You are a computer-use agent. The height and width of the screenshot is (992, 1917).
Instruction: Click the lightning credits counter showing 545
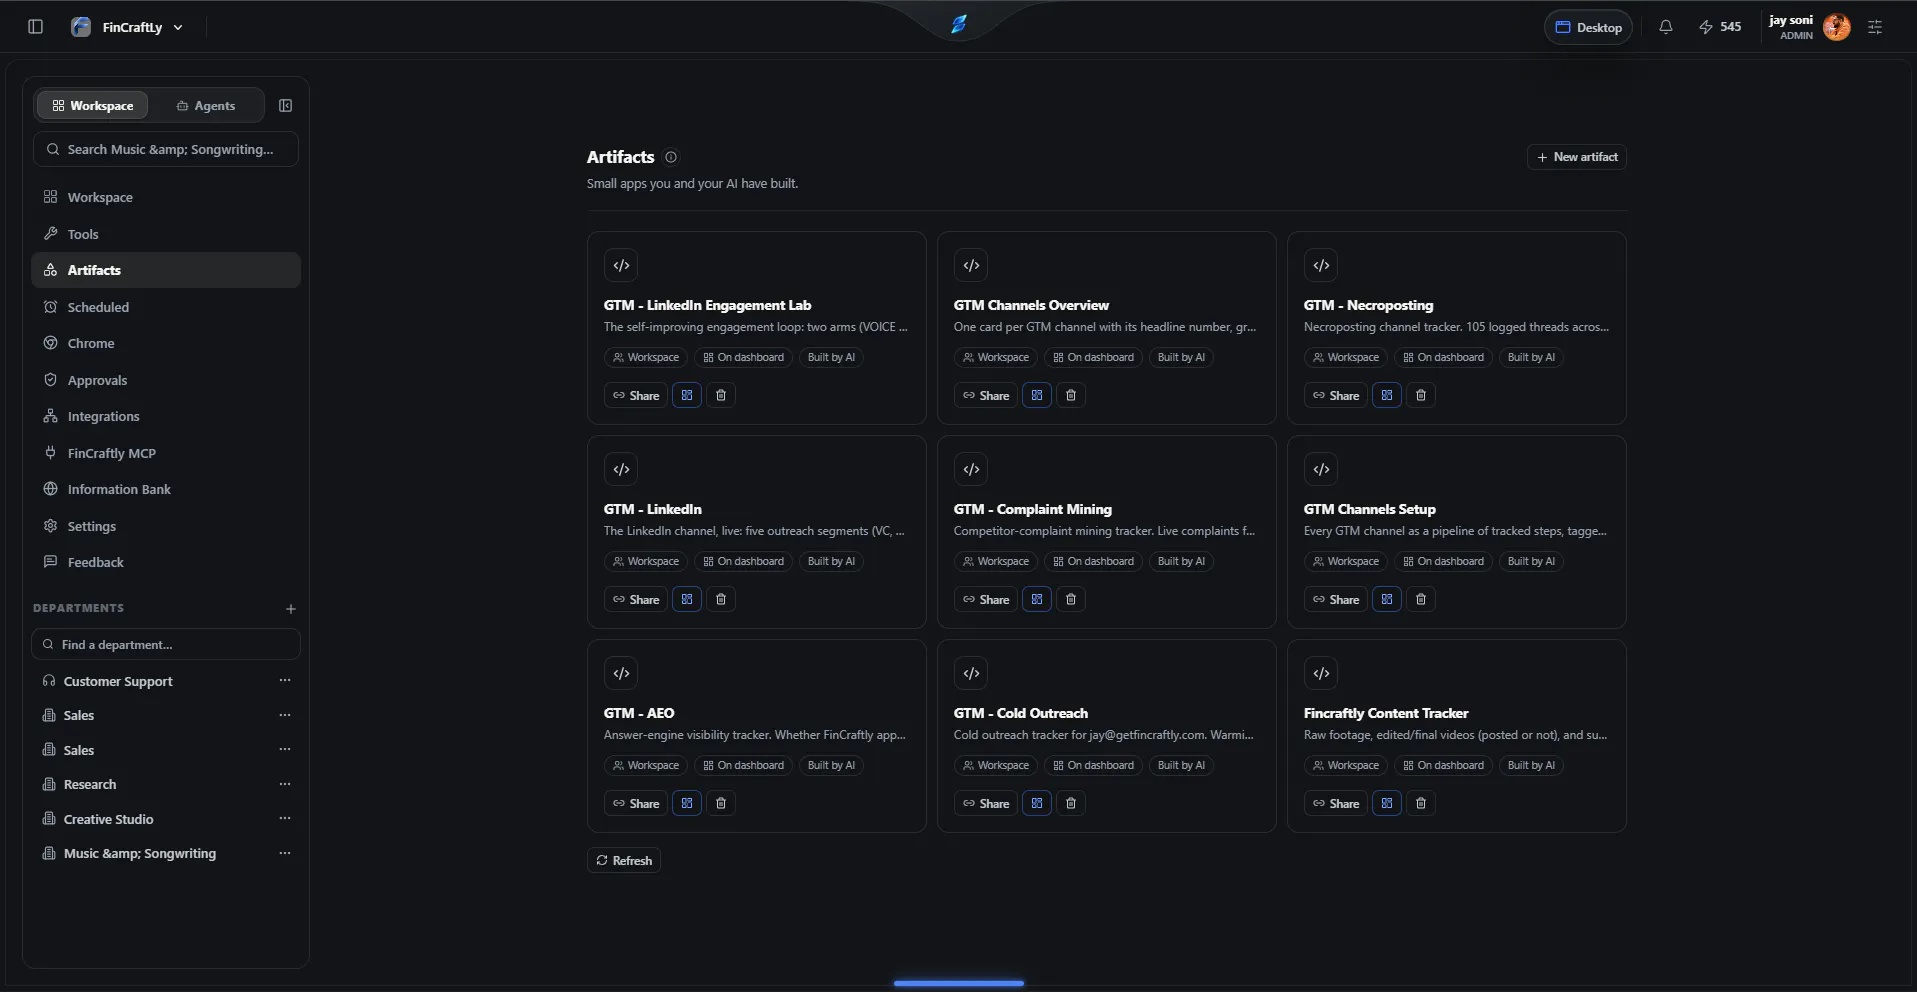tap(1720, 27)
